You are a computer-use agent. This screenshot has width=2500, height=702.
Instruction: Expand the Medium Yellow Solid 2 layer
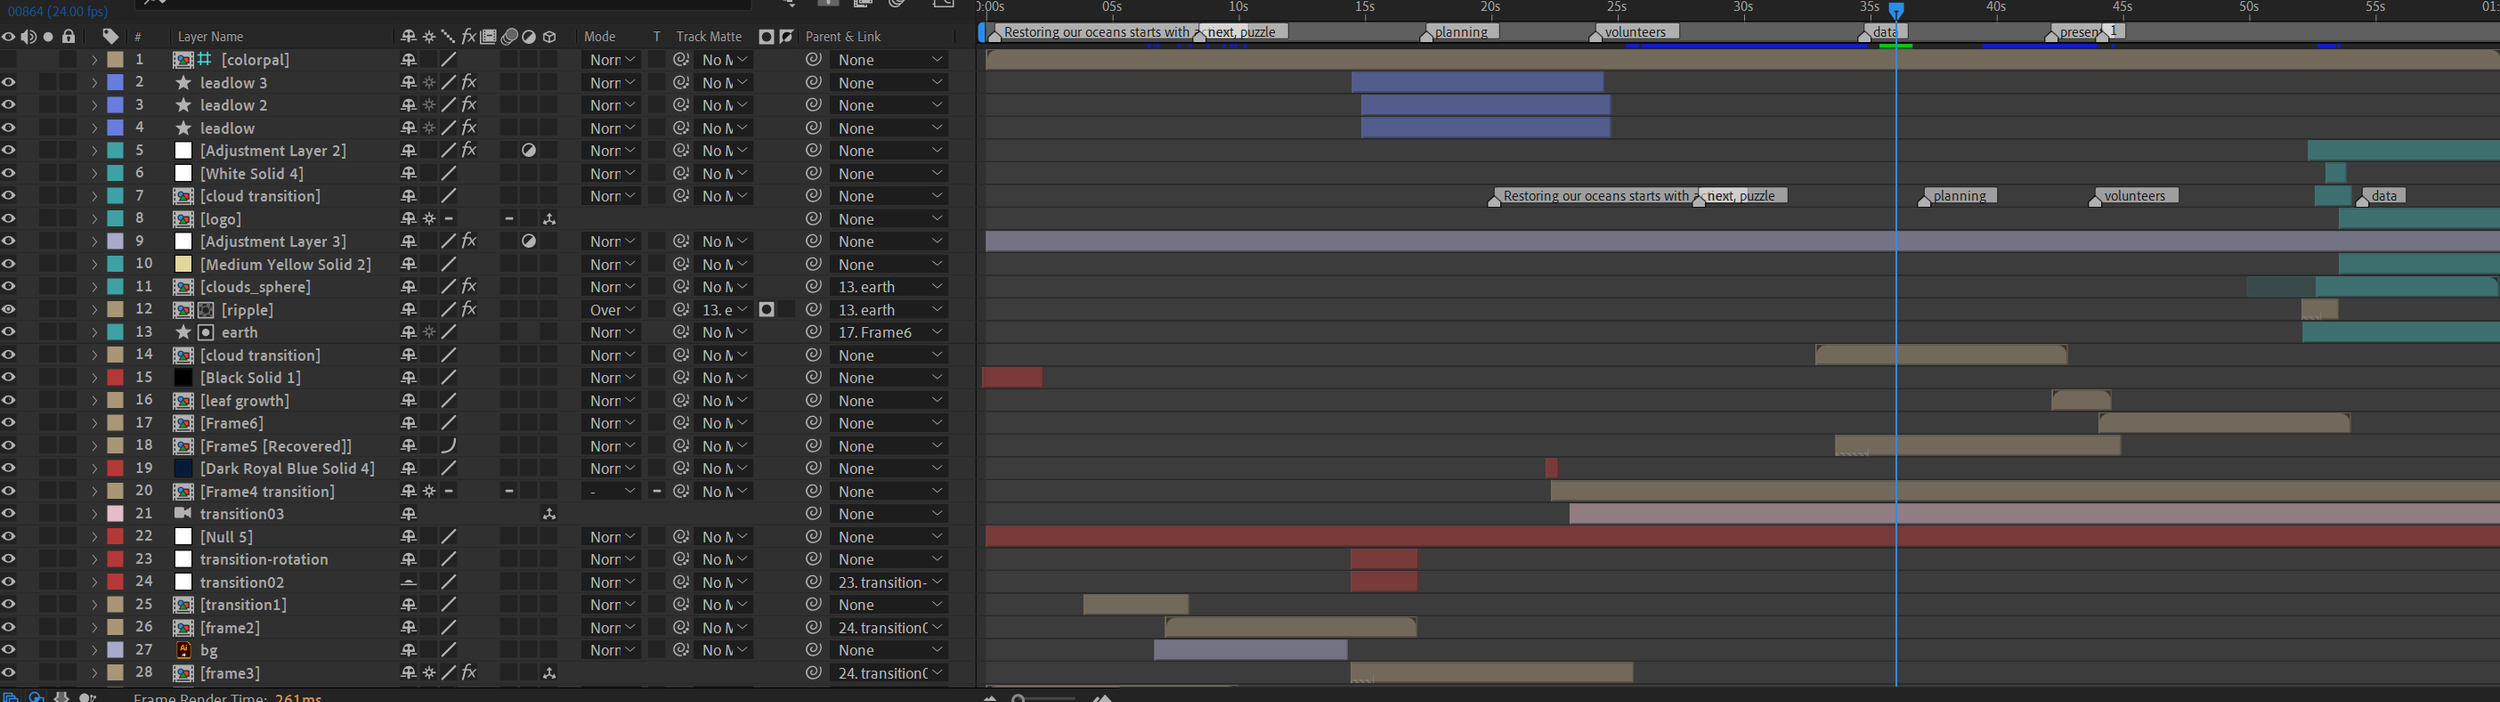94,264
